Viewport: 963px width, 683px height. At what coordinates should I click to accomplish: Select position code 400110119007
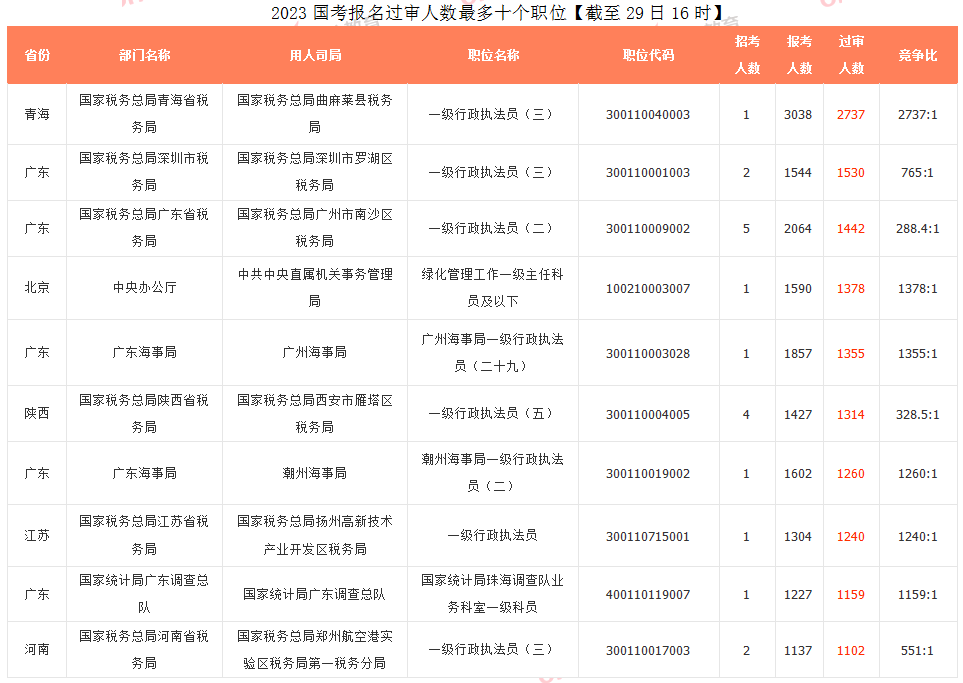pyautogui.click(x=648, y=595)
